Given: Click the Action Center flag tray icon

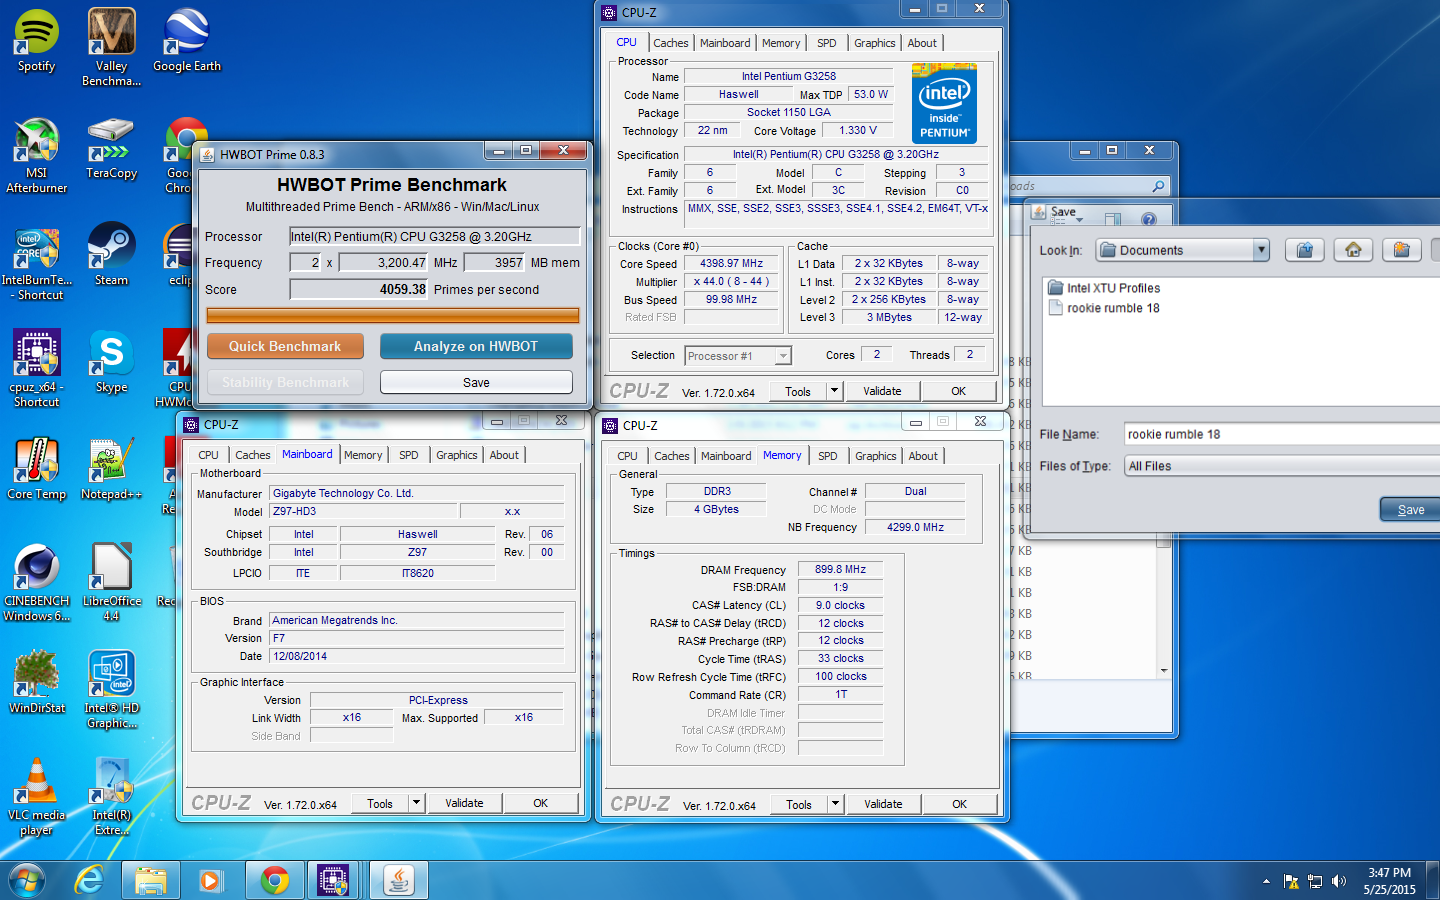Looking at the screenshot, I should pyautogui.click(x=1291, y=881).
